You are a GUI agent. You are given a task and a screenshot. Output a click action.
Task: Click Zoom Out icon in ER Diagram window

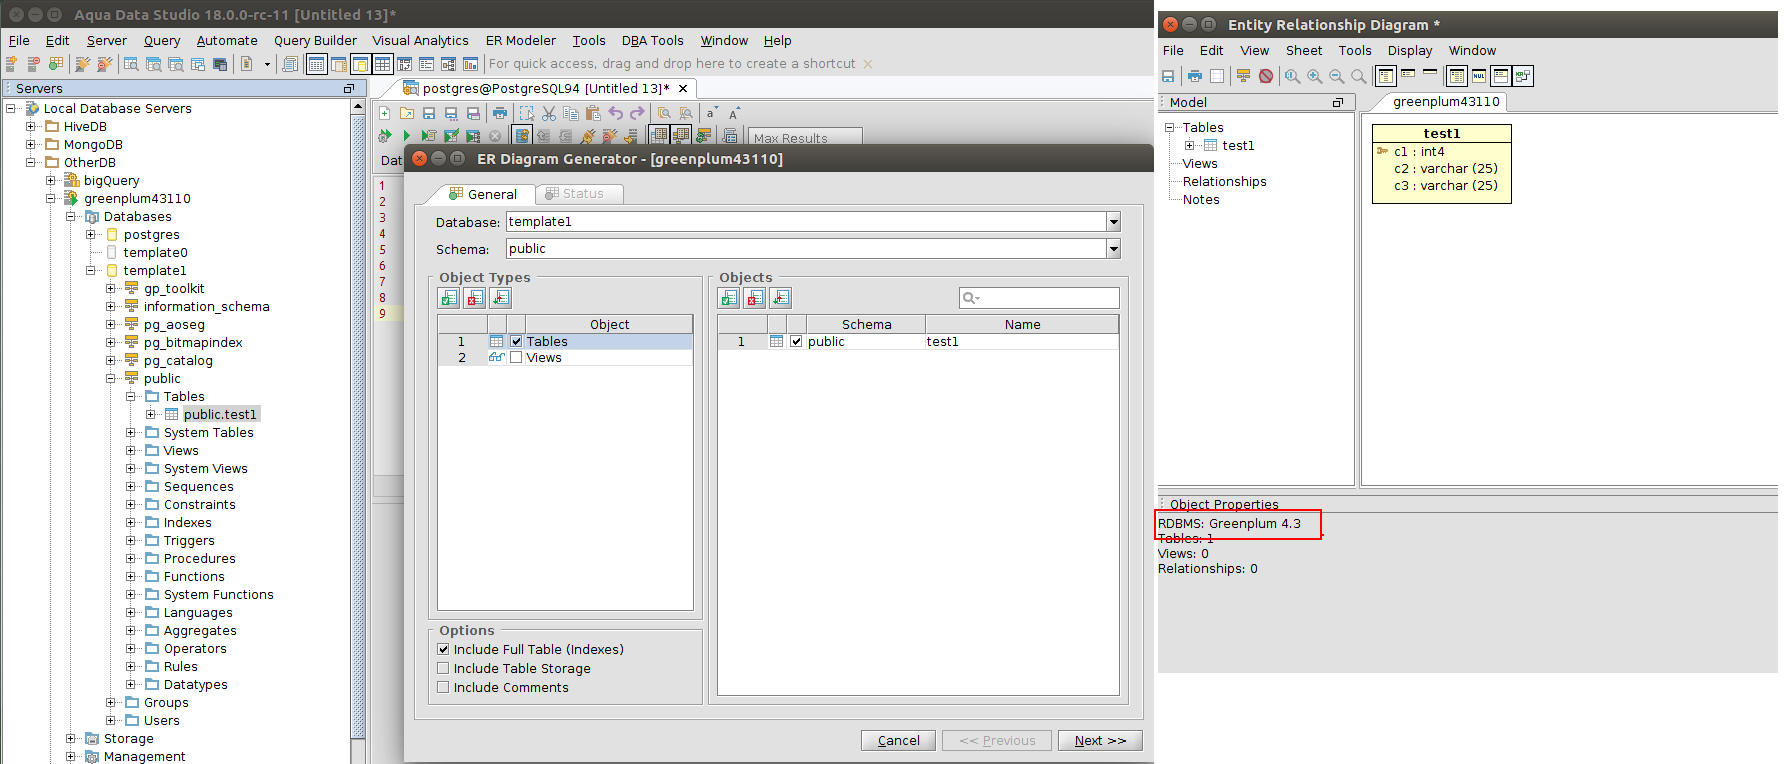pyautogui.click(x=1337, y=76)
